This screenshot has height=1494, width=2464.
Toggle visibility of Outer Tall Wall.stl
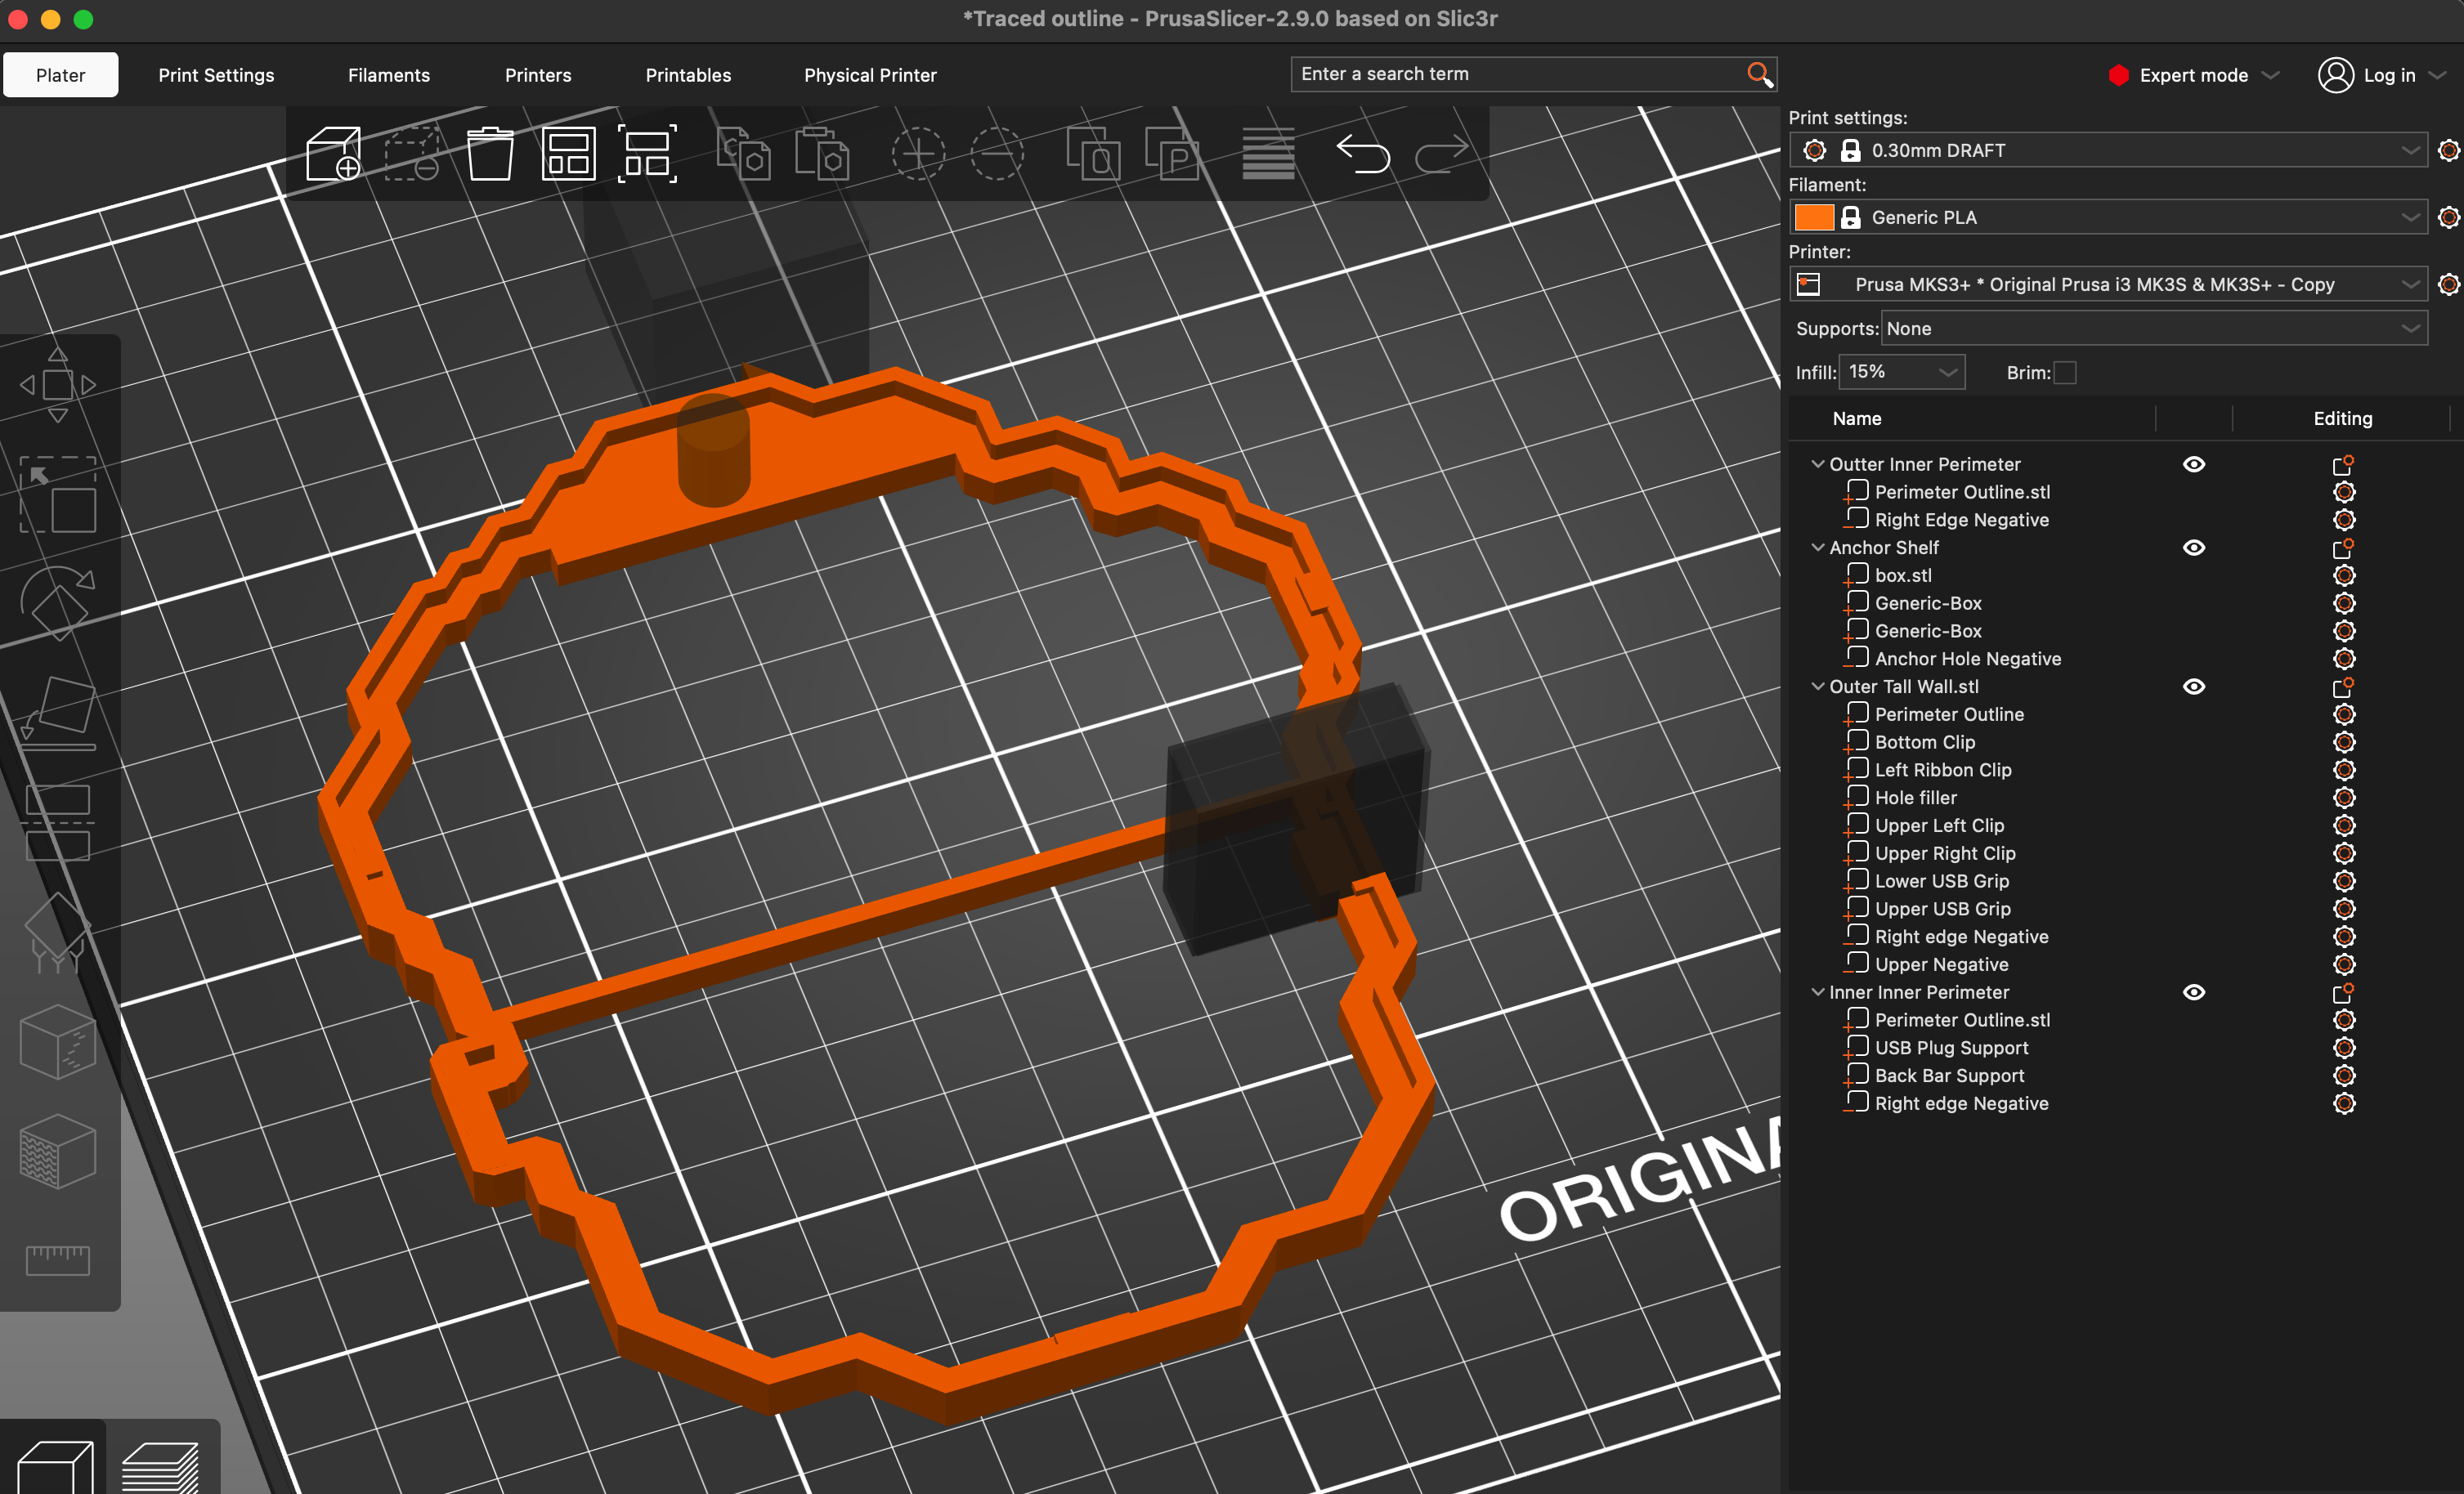pyautogui.click(x=2194, y=687)
